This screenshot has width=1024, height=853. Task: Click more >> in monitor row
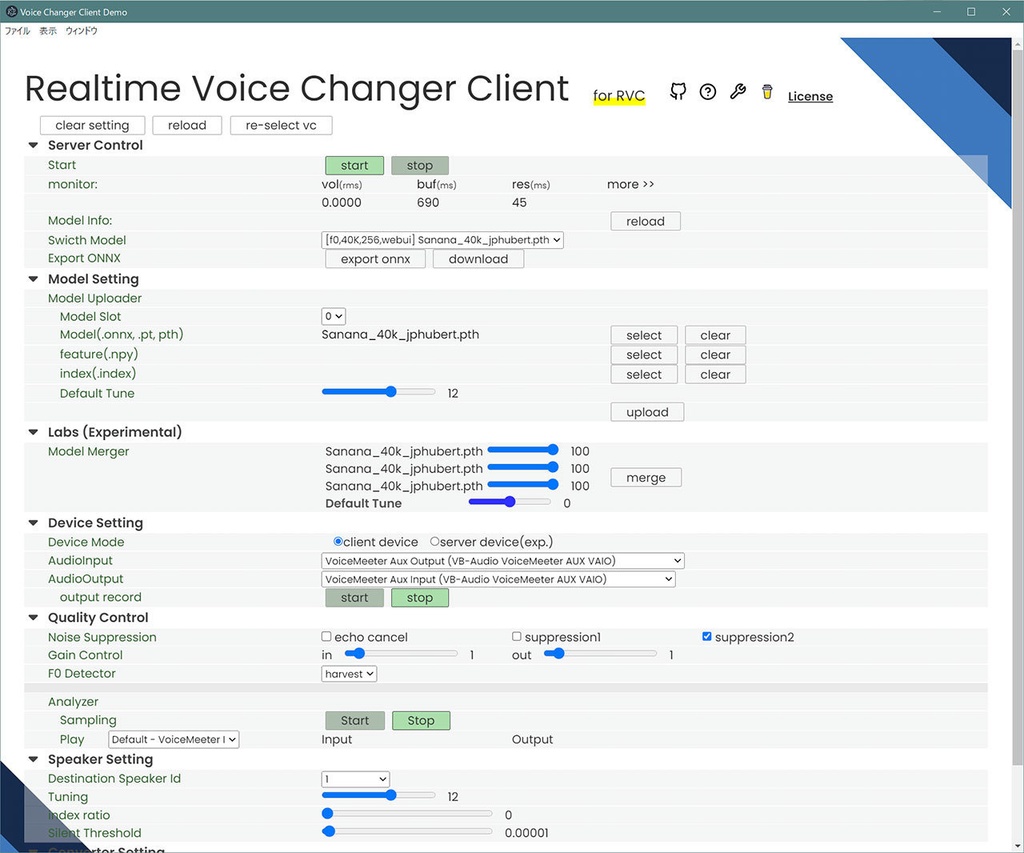630,184
